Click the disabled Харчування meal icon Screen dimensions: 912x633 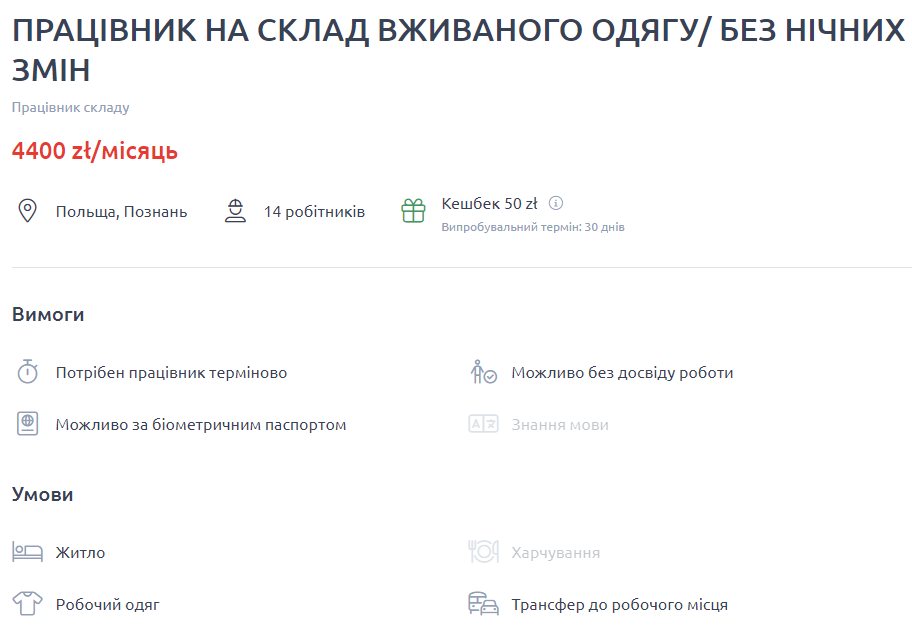[x=482, y=551]
